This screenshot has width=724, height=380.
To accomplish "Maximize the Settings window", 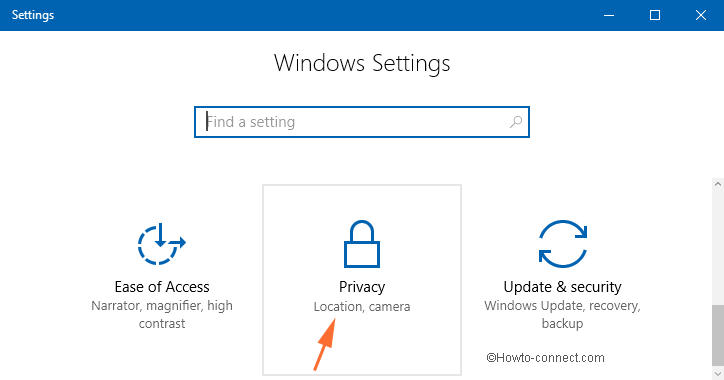I will tap(655, 15).
